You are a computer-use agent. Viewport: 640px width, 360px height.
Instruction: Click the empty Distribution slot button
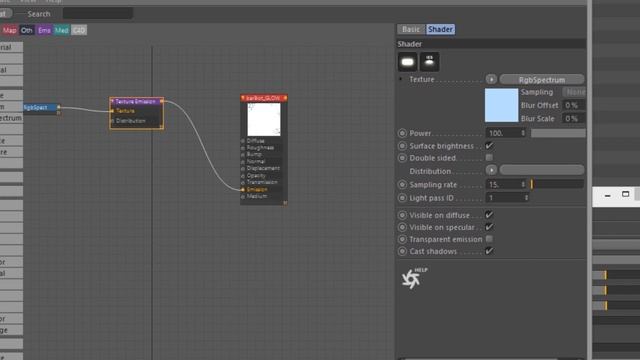(x=542, y=170)
